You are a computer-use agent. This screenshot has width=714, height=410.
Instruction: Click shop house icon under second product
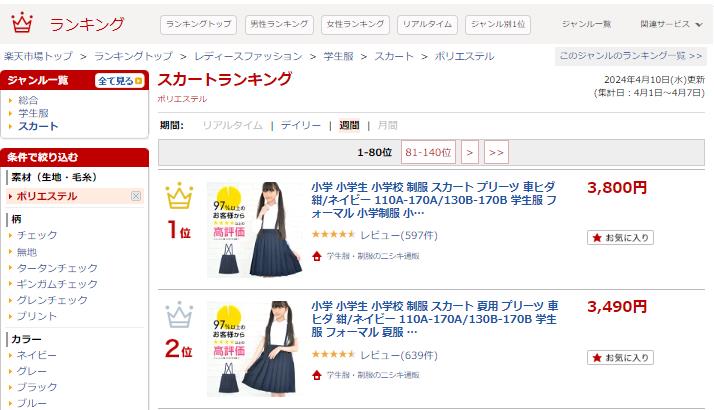(317, 375)
